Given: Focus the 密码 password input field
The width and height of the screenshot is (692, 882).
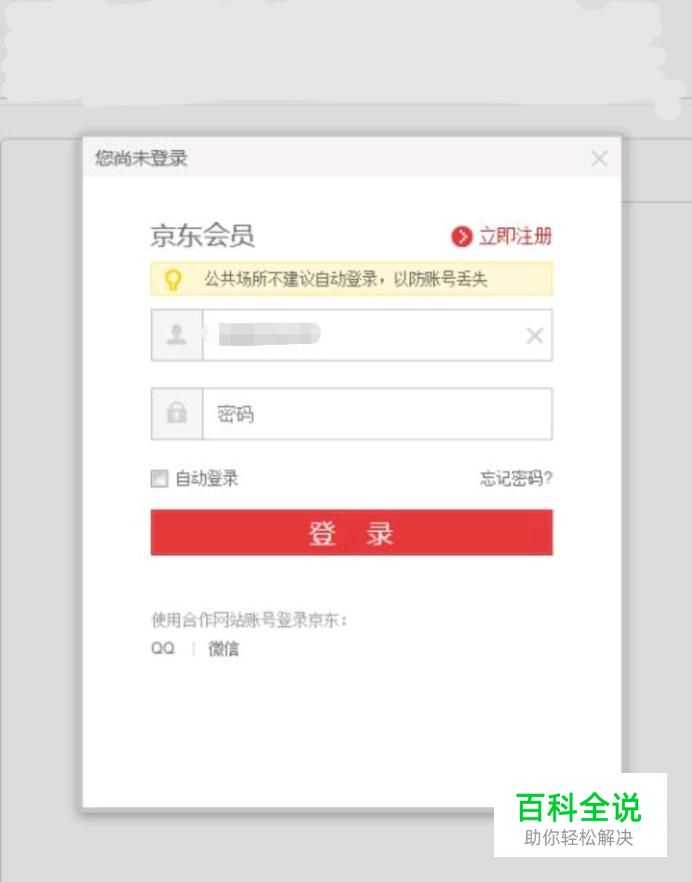Looking at the screenshot, I should (x=377, y=413).
